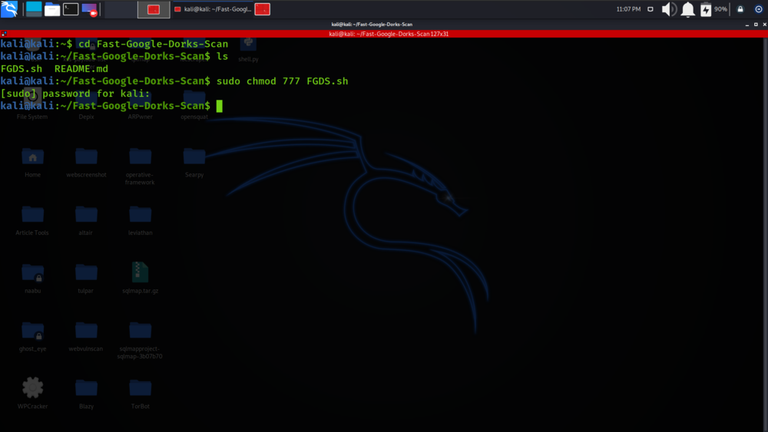Open power manager battery icon
The height and width of the screenshot is (432, 768).
tap(706, 9)
